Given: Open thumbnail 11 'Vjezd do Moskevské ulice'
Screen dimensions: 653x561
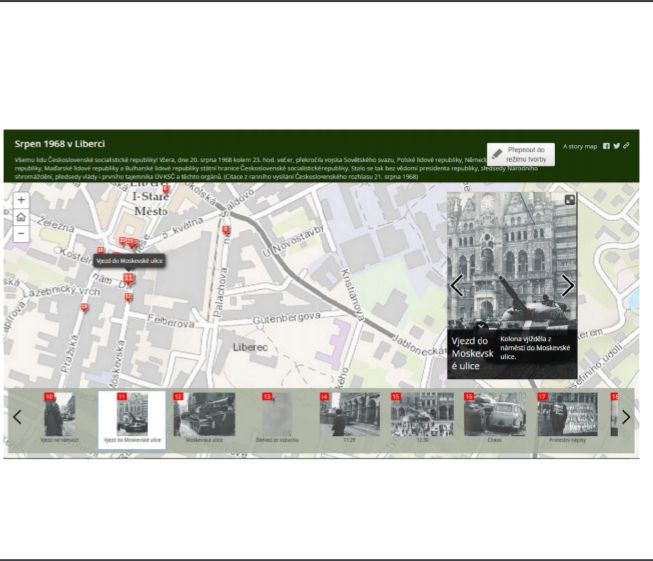Looking at the screenshot, I should 132,420.
